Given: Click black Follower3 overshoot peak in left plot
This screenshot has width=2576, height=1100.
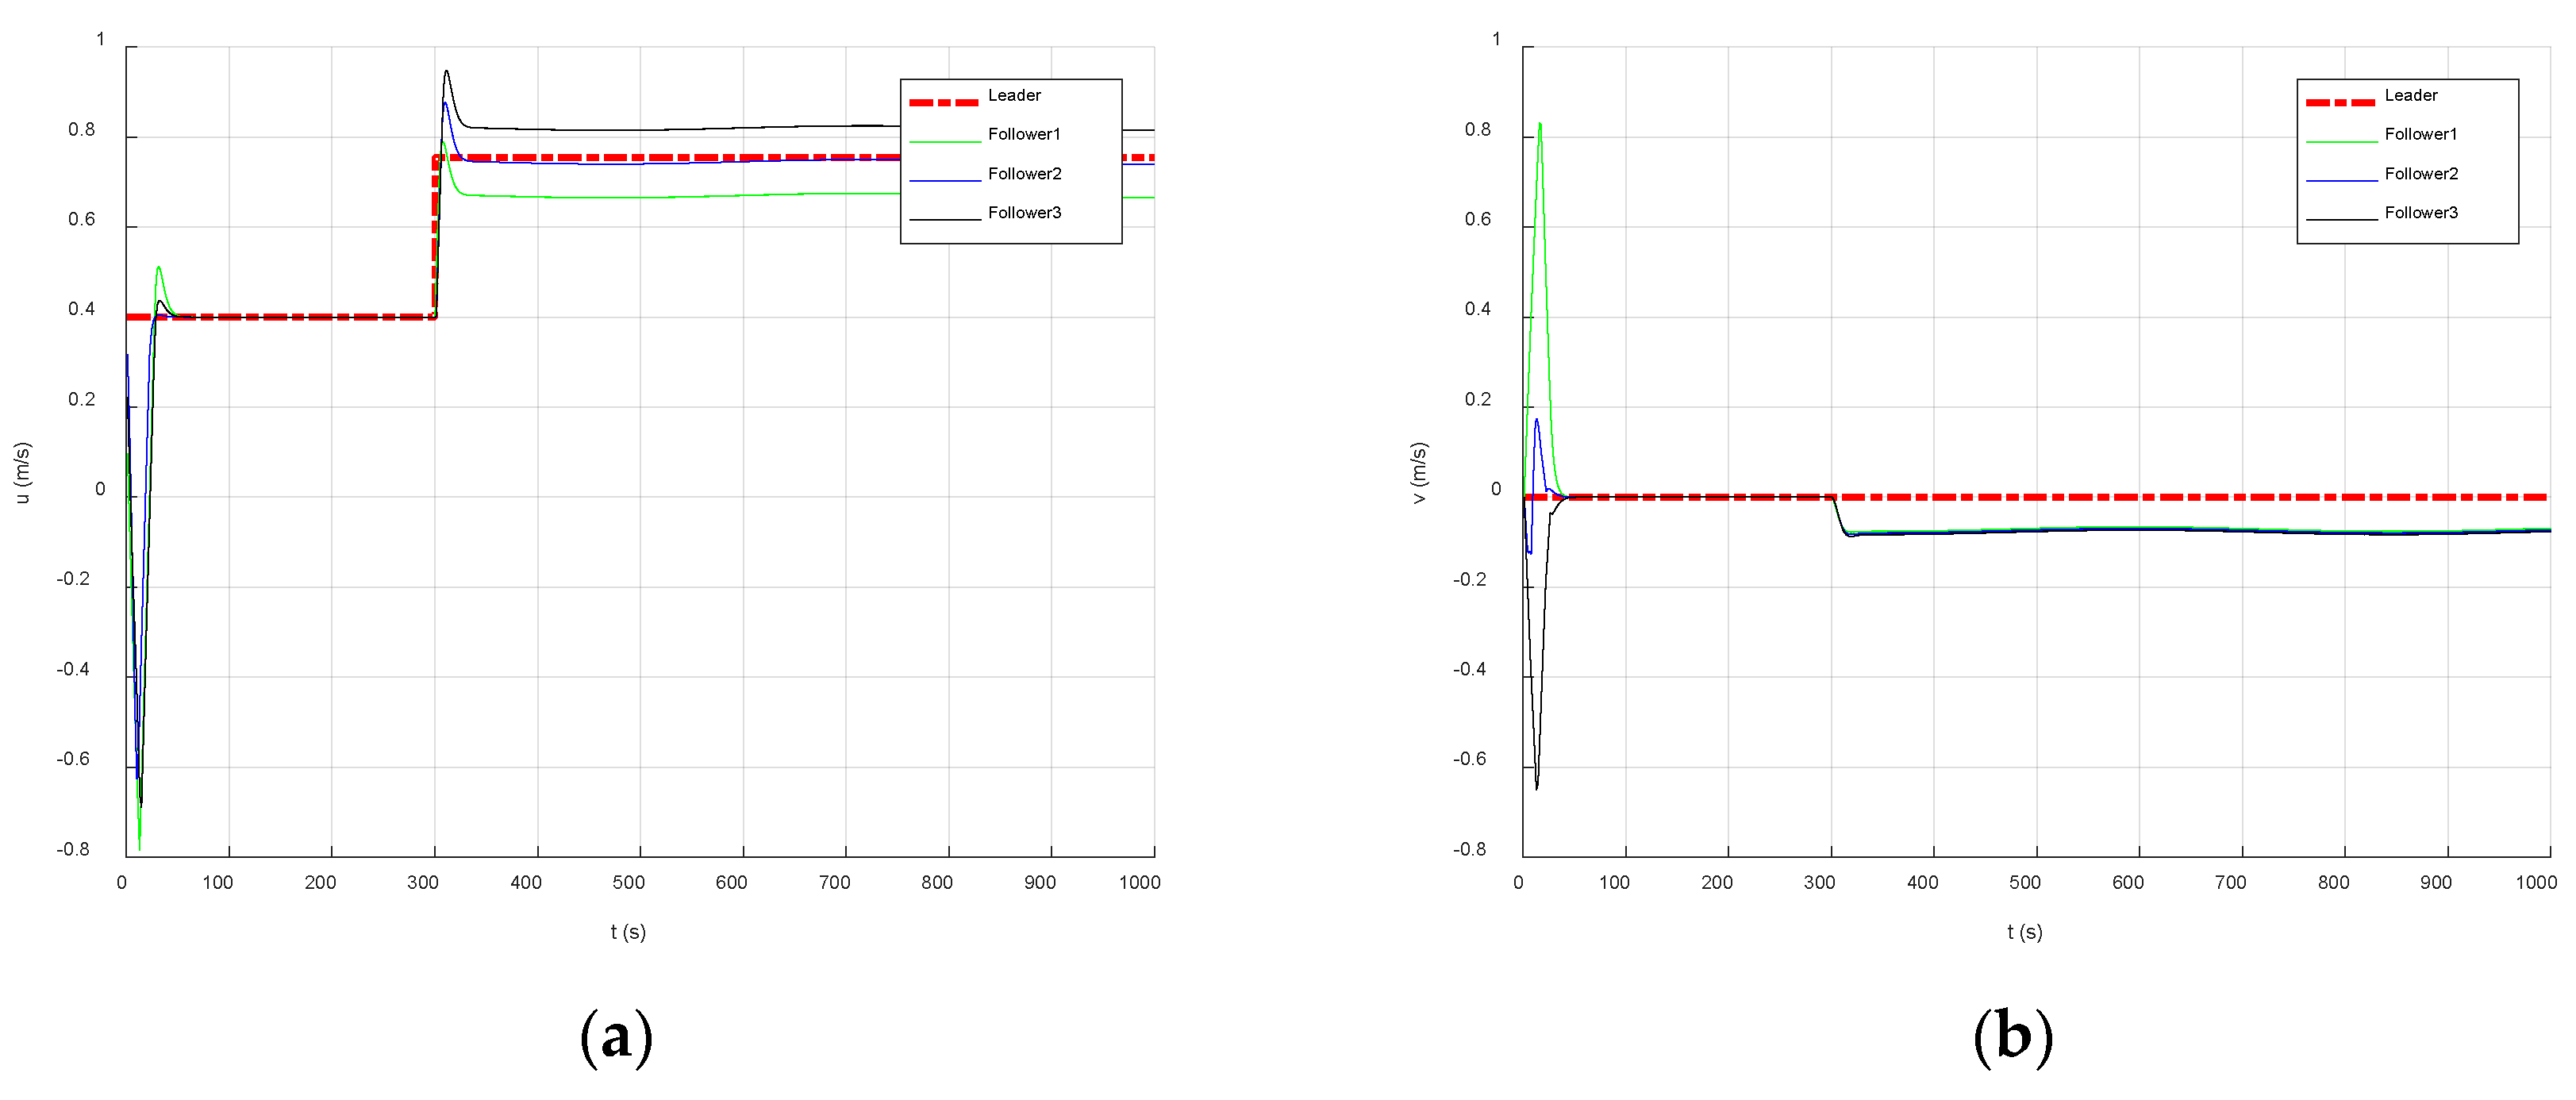Looking at the screenshot, I should point(446,72).
